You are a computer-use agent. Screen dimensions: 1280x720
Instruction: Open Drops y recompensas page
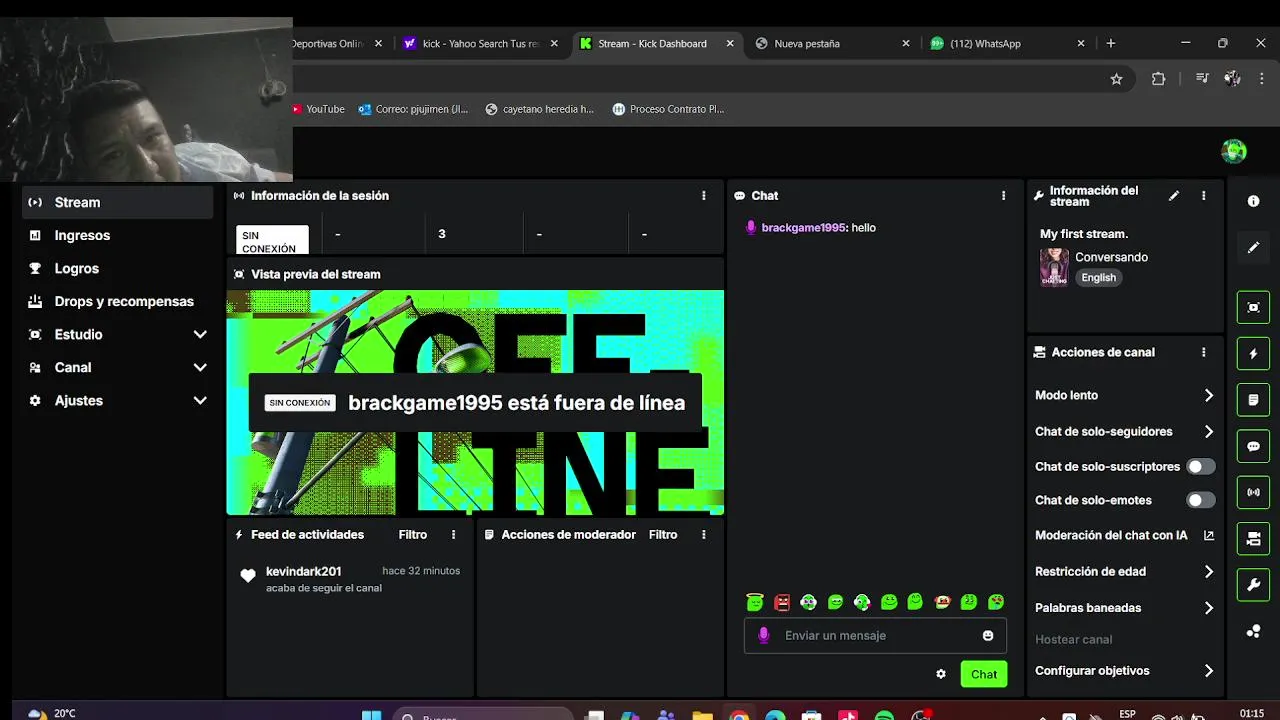(118, 301)
